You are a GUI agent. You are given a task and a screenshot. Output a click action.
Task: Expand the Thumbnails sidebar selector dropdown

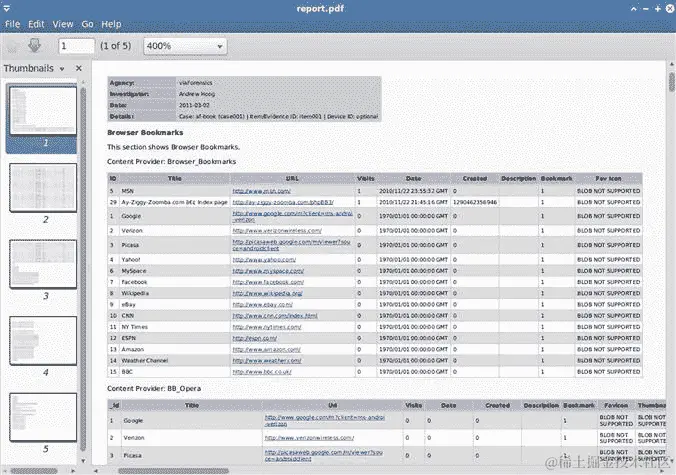point(62,69)
